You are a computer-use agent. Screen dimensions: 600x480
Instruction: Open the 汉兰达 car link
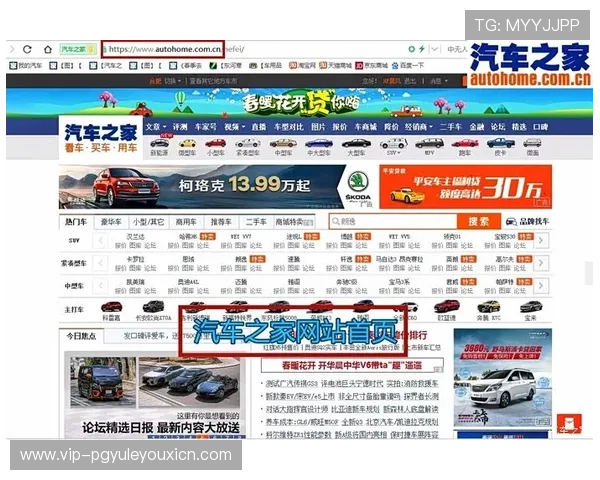tap(135, 237)
